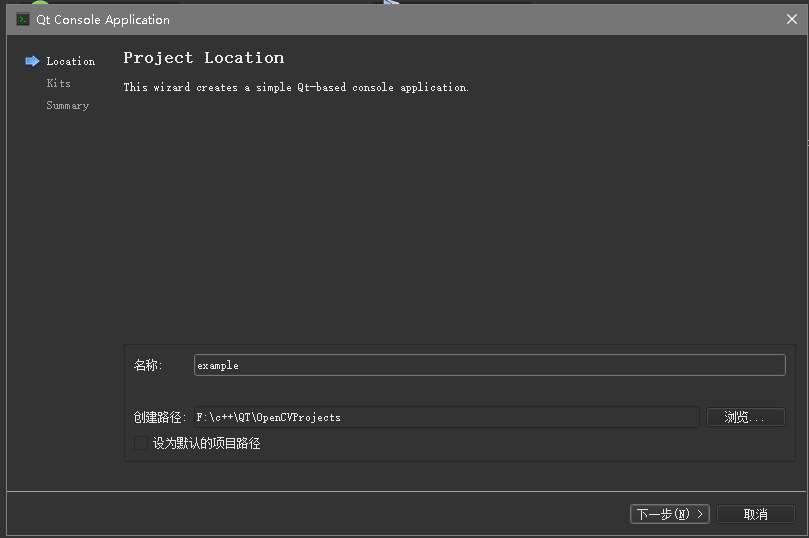This screenshot has width=809, height=538.
Task: Click the 创建路径 field with F:\c++\QT\OpenCVProjects
Action: pyautogui.click(x=447, y=417)
